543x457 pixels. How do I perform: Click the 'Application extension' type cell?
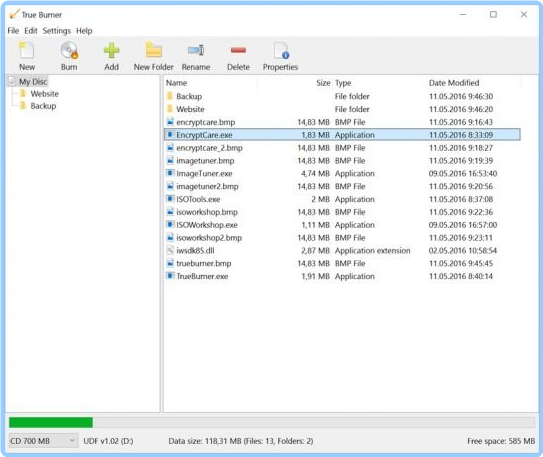(373, 250)
